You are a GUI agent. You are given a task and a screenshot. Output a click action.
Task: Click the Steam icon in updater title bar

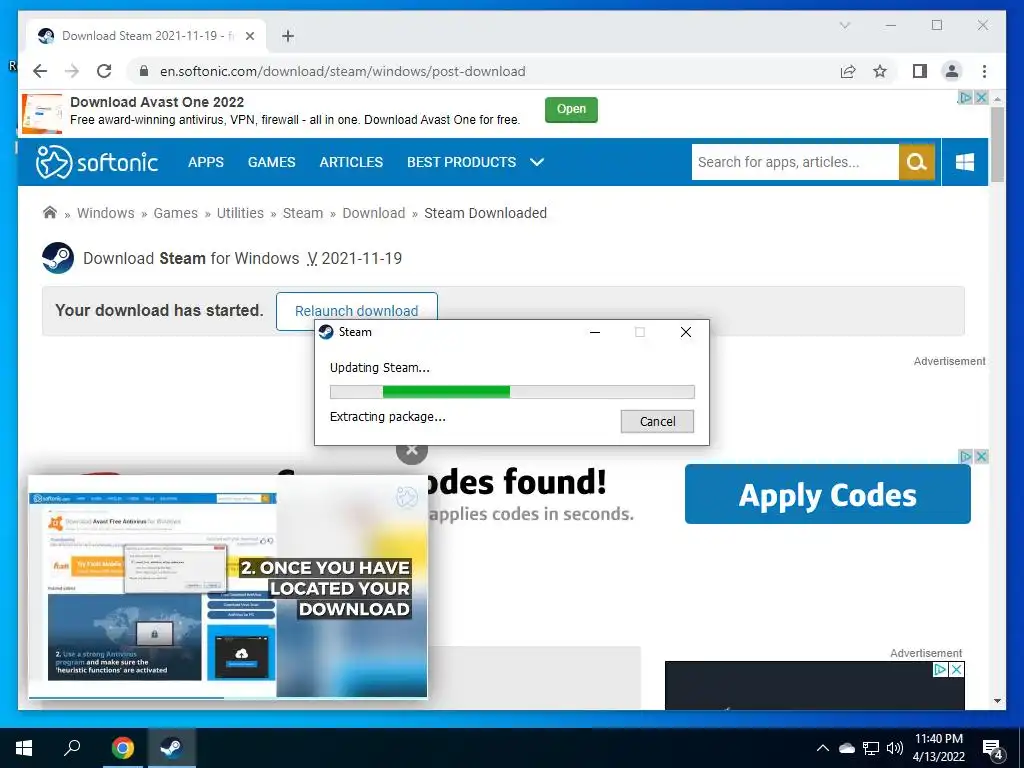326,332
